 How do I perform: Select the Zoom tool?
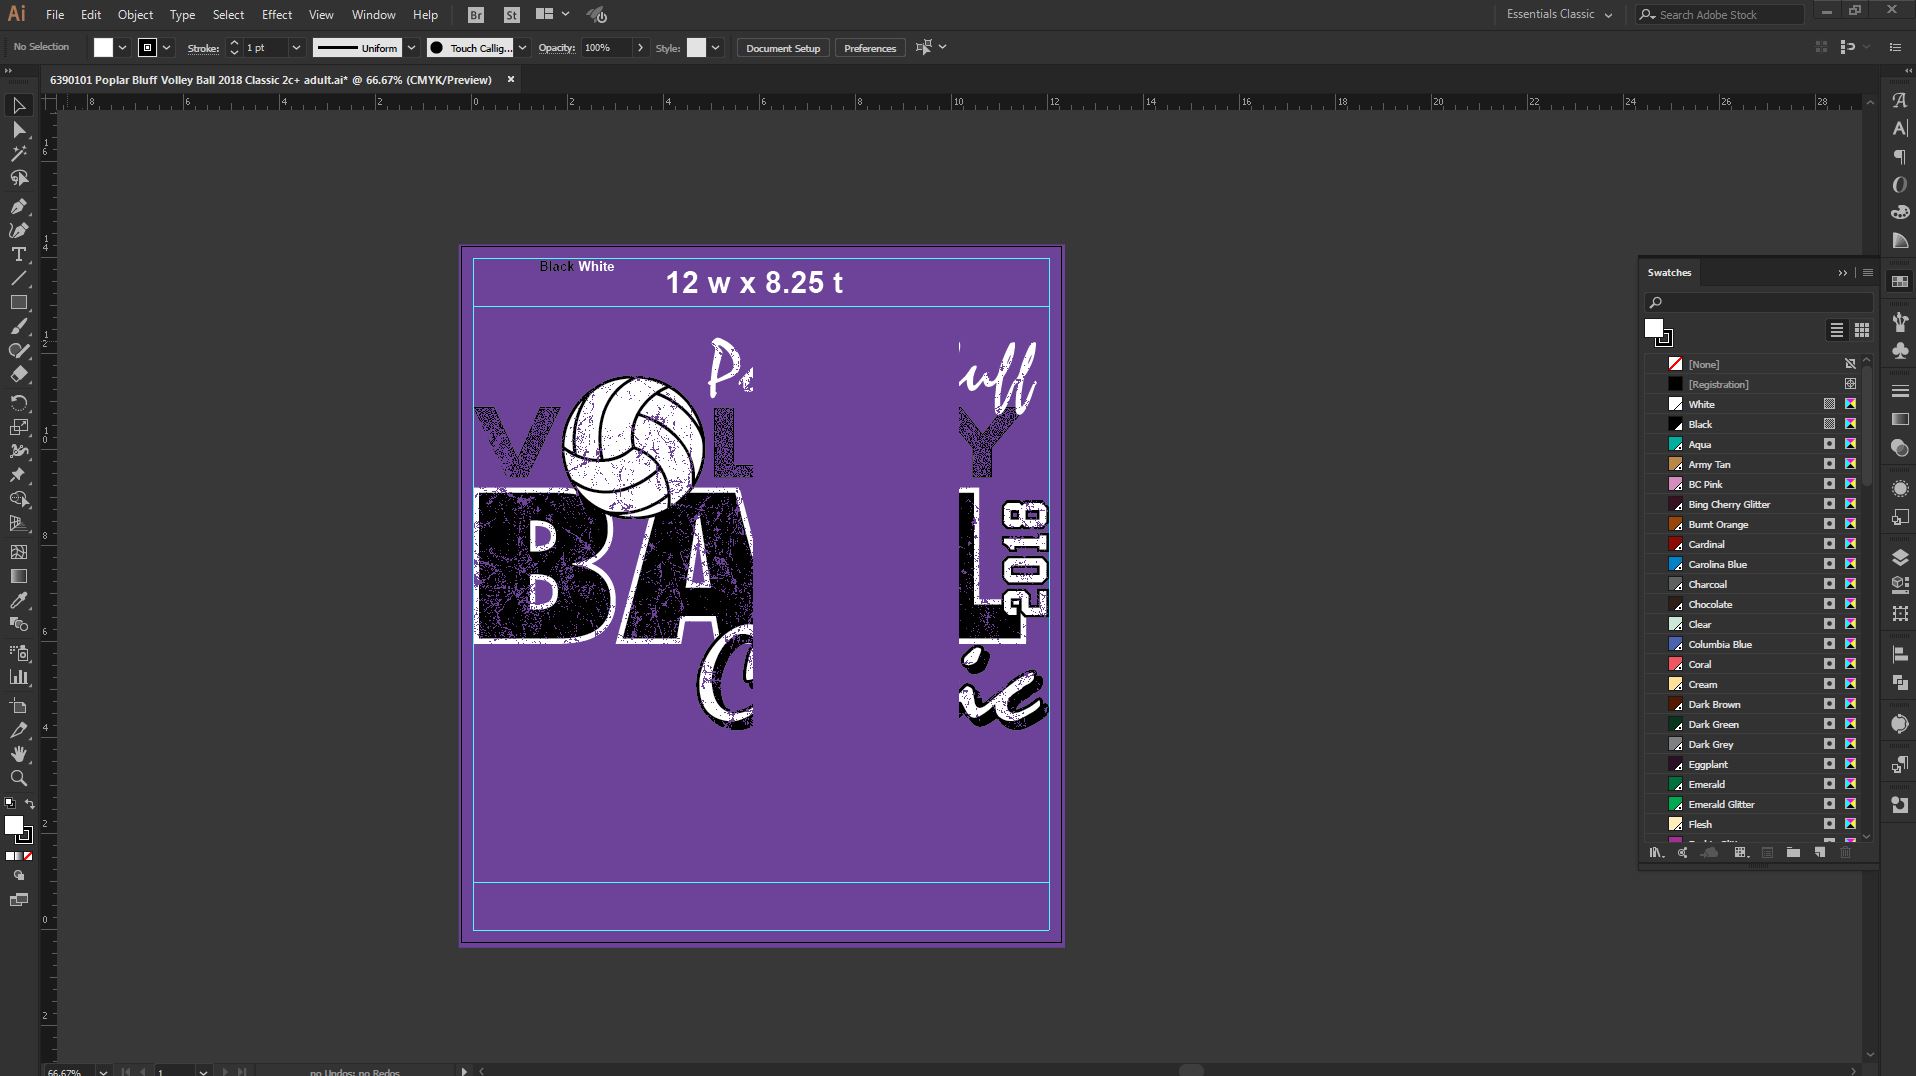click(18, 778)
